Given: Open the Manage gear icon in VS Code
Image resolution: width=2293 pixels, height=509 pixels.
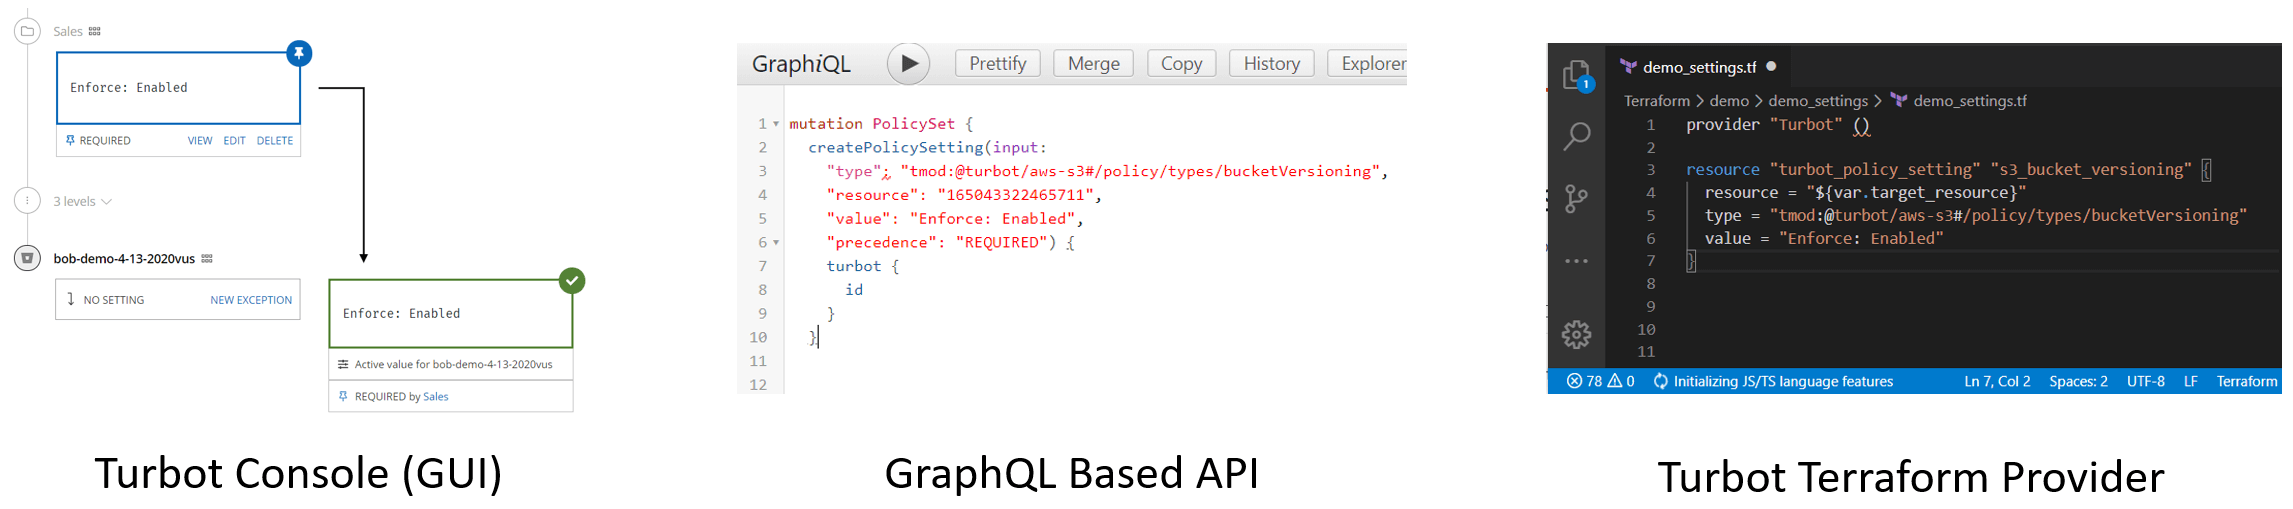Looking at the screenshot, I should coord(1577,334).
